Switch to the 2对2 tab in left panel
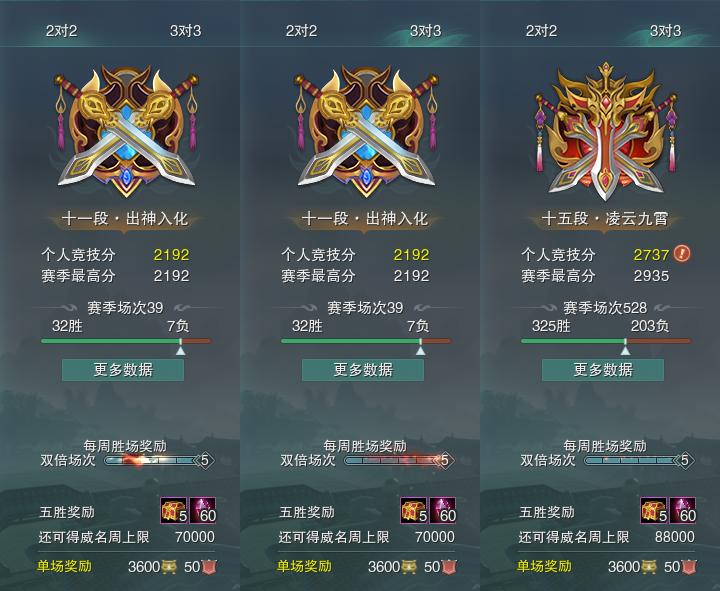720x591 pixels. coord(62,31)
